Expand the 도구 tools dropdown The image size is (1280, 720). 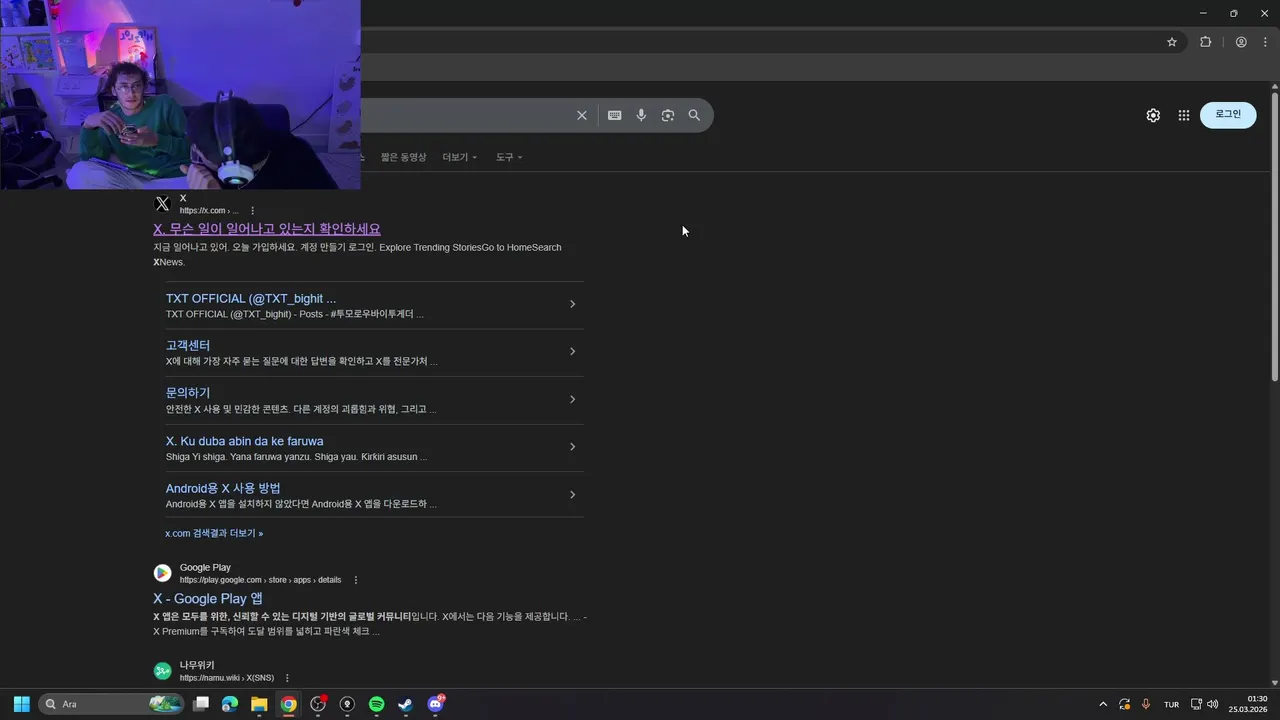(x=509, y=157)
